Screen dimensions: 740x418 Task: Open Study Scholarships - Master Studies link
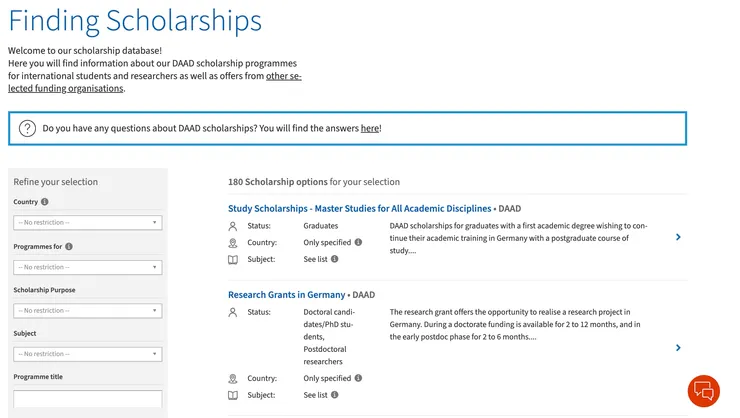360,209
